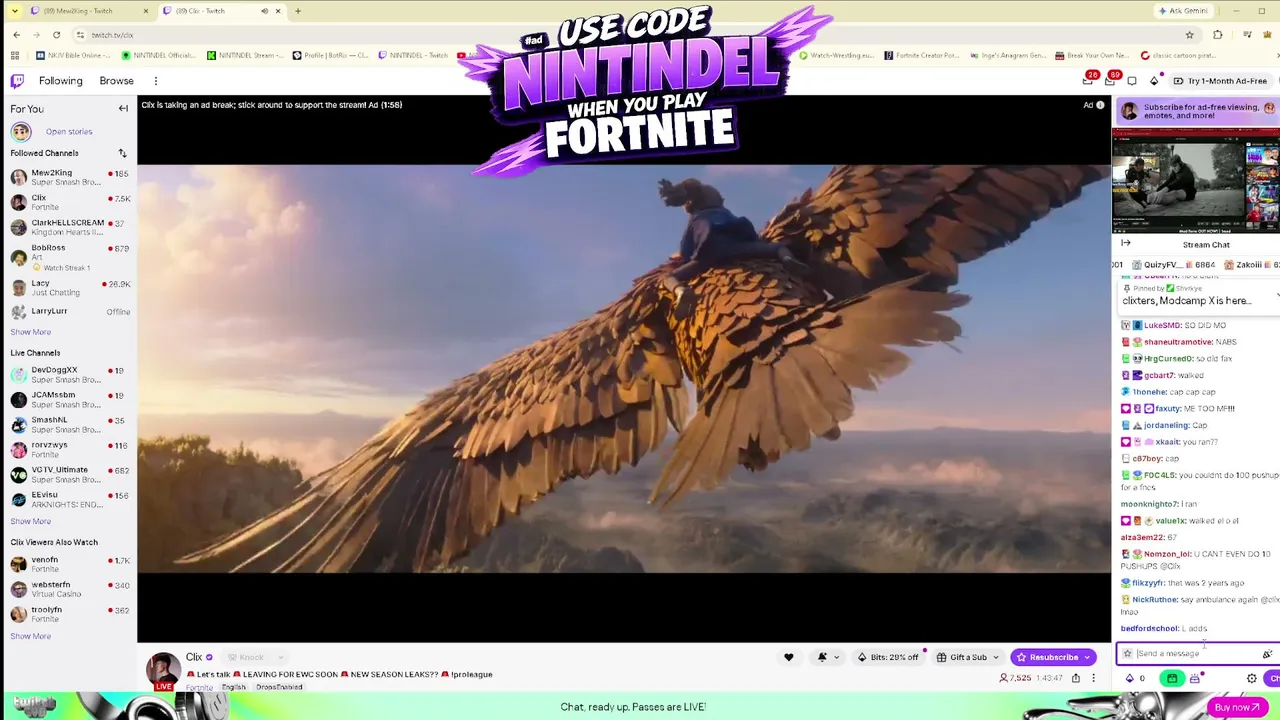This screenshot has width=1280, height=720.
Task: Open the browser apps grid icon
Action: 17,55
